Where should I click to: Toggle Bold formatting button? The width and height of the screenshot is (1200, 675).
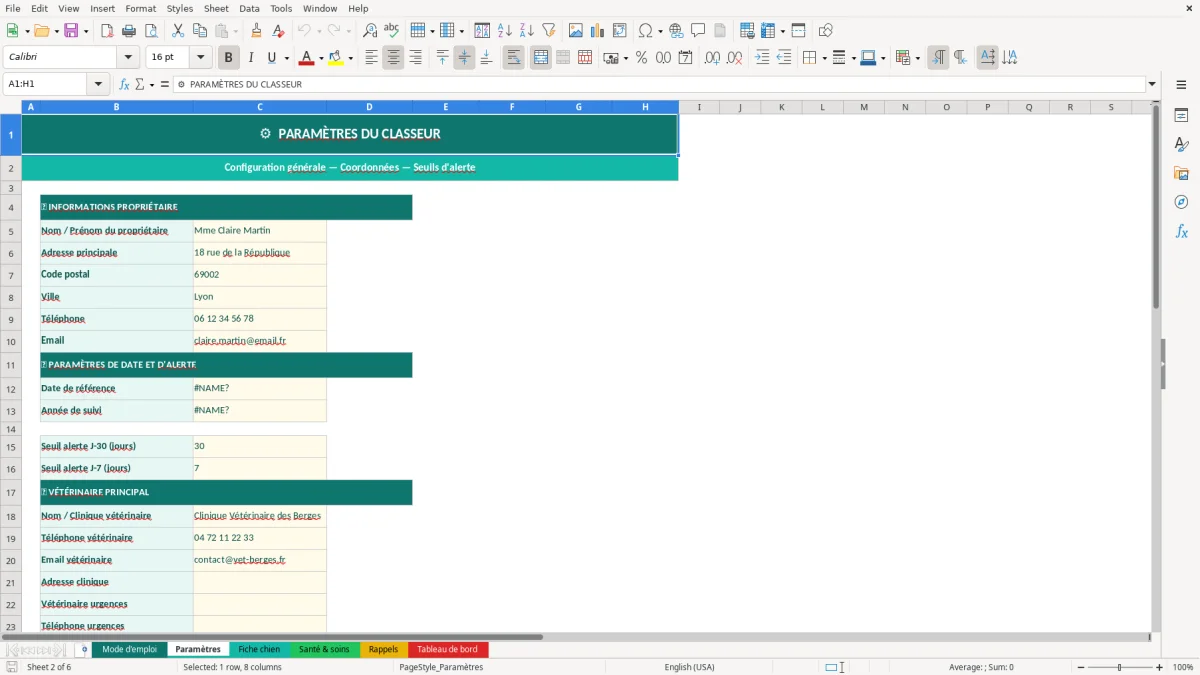point(229,58)
